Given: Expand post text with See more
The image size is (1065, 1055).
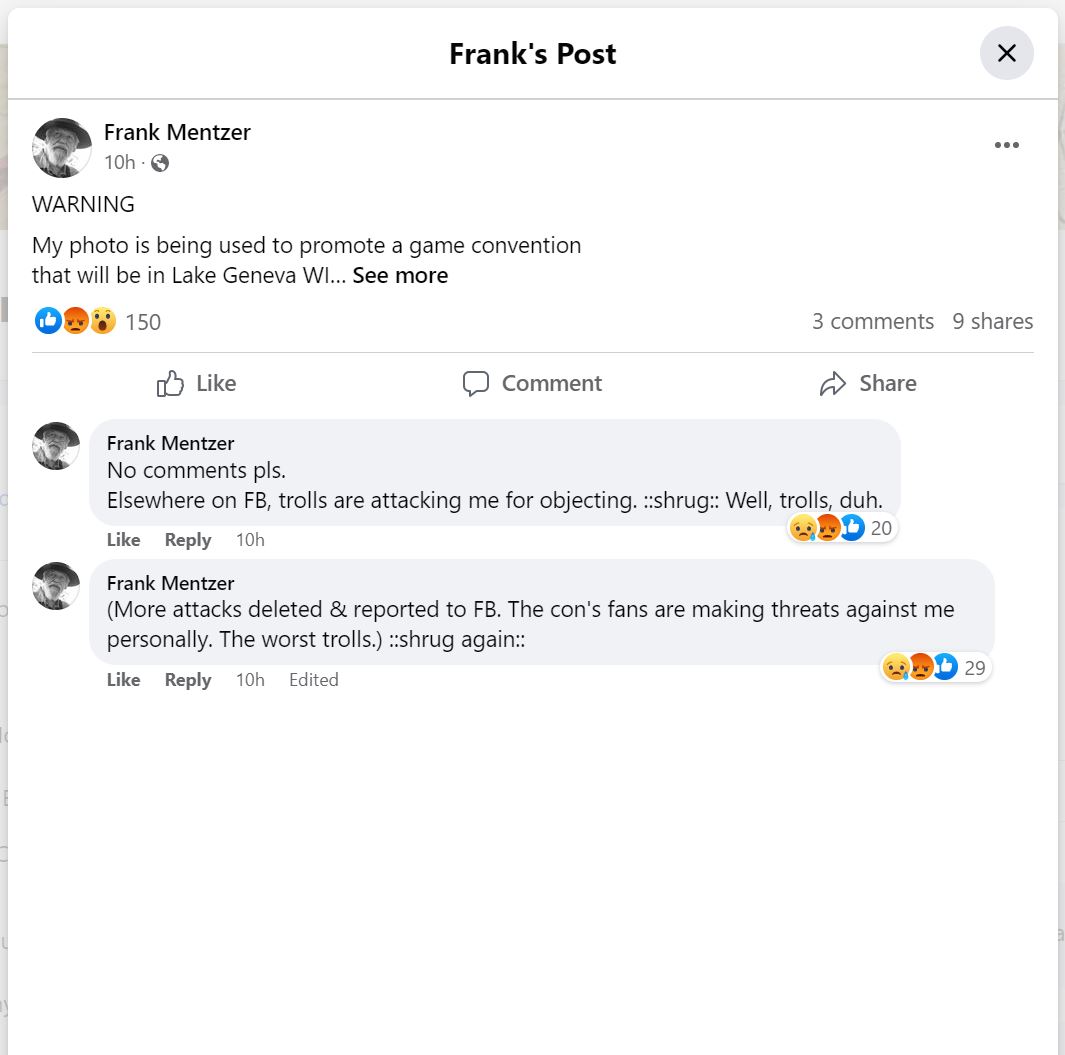Looking at the screenshot, I should (400, 276).
